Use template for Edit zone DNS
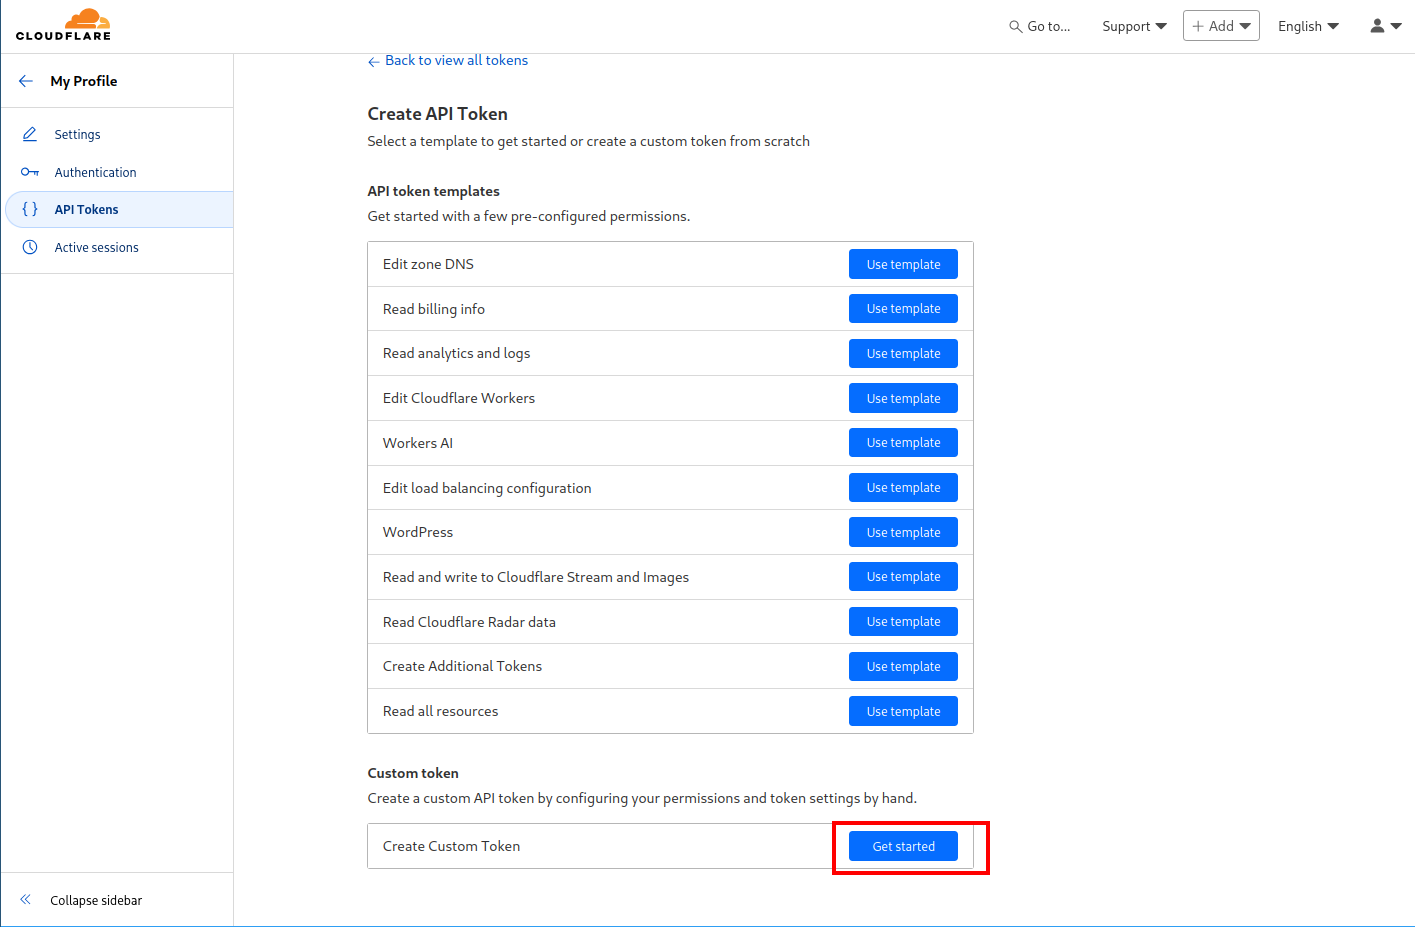This screenshot has height=927, width=1415. coord(903,264)
